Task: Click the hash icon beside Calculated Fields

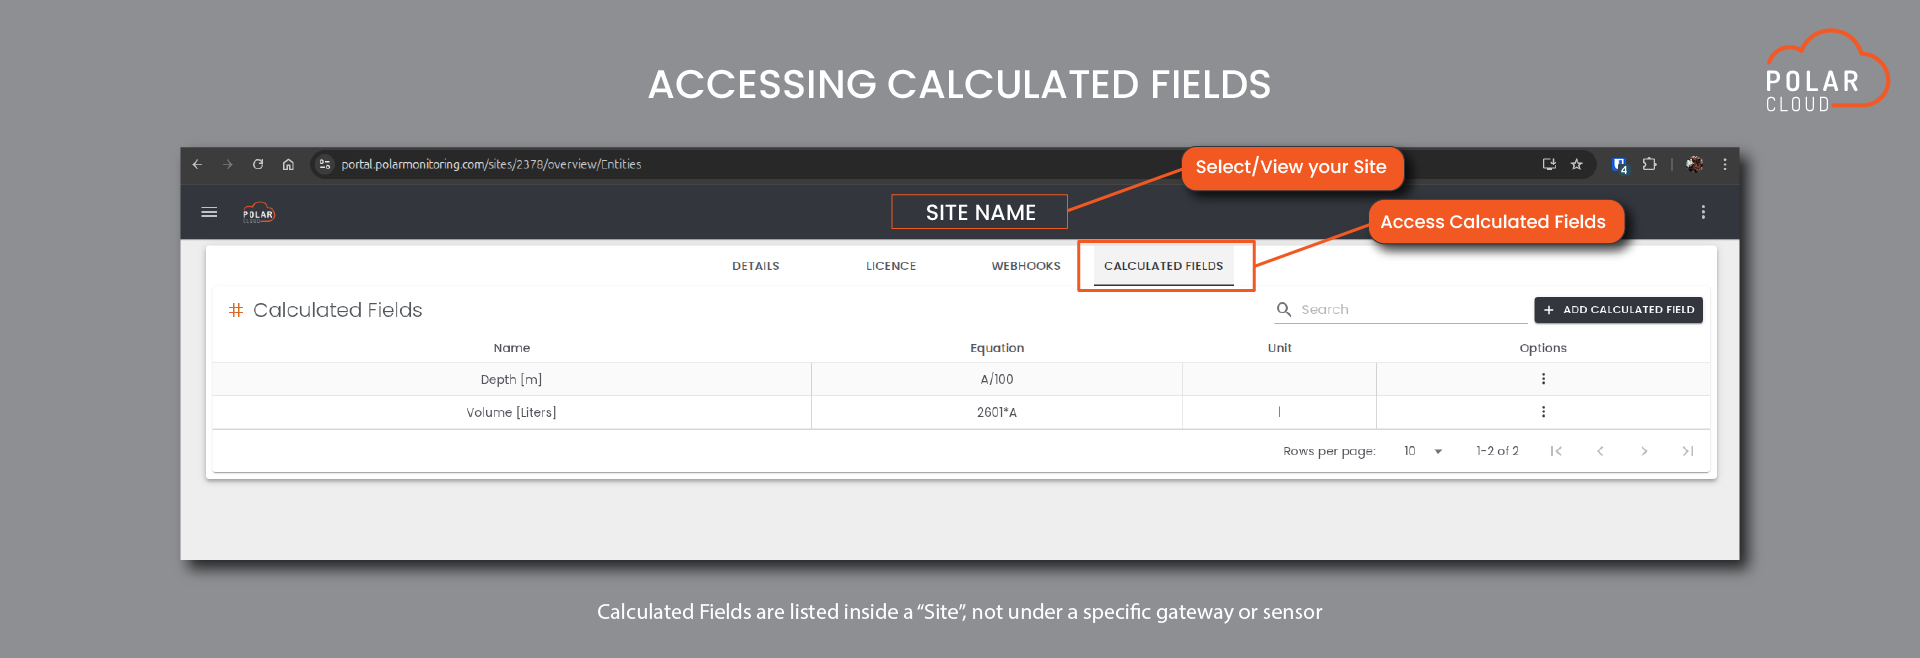Action: point(236,310)
